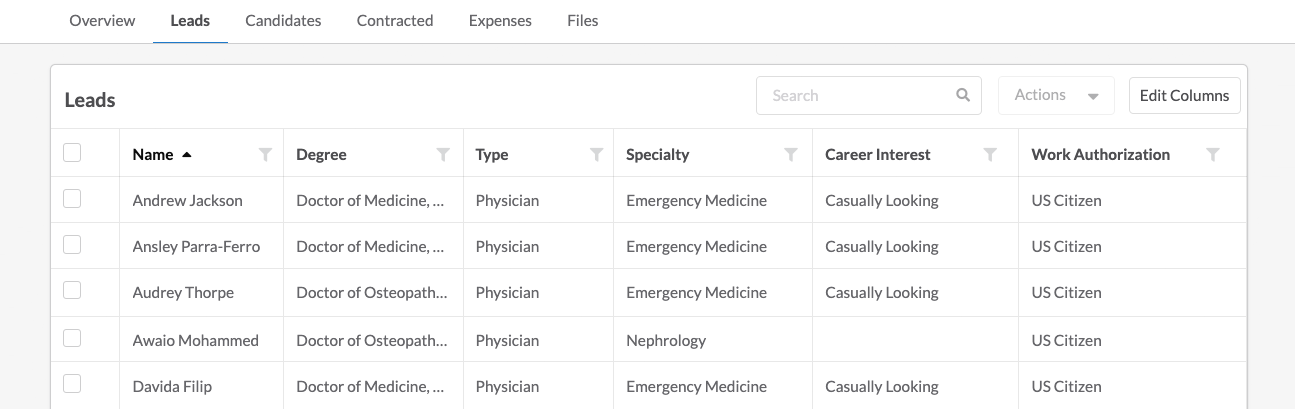Click the search magnifier icon

tap(963, 95)
